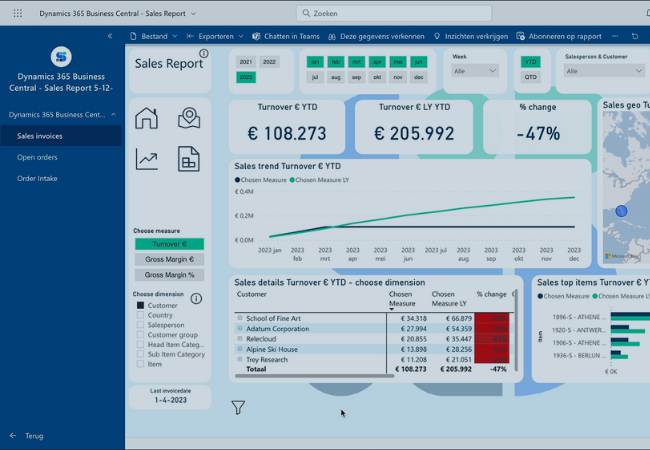Select the YTD period button
650x450 pixels.
click(x=531, y=62)
